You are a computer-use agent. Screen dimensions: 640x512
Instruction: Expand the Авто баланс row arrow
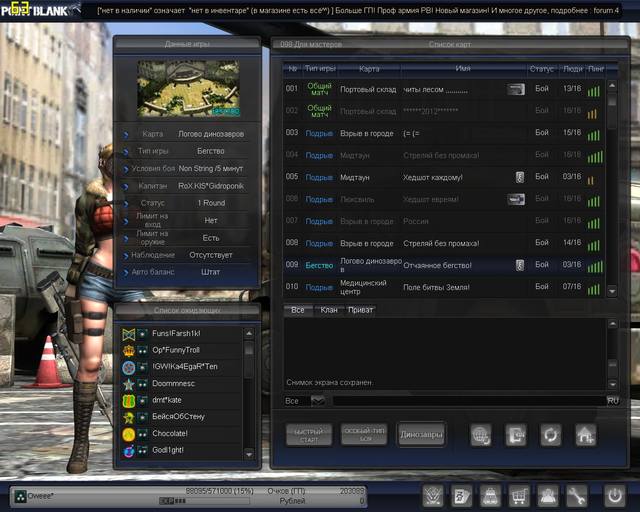click(x=126, y=272)
